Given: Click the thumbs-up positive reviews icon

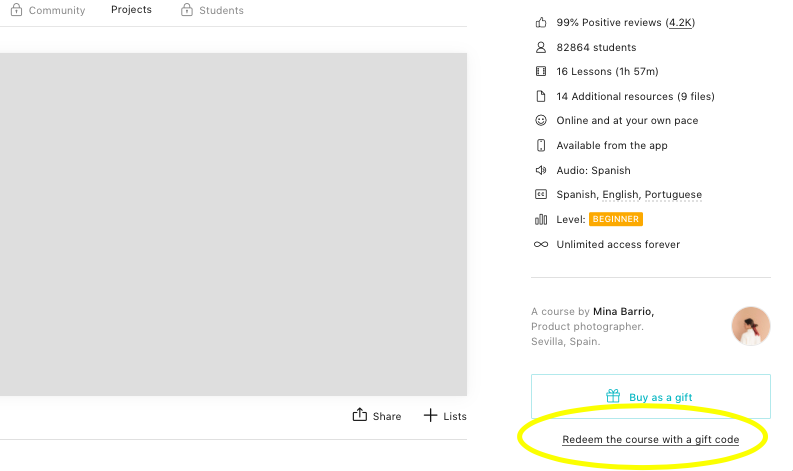Looking at the screenshot, I should point(541,22).
